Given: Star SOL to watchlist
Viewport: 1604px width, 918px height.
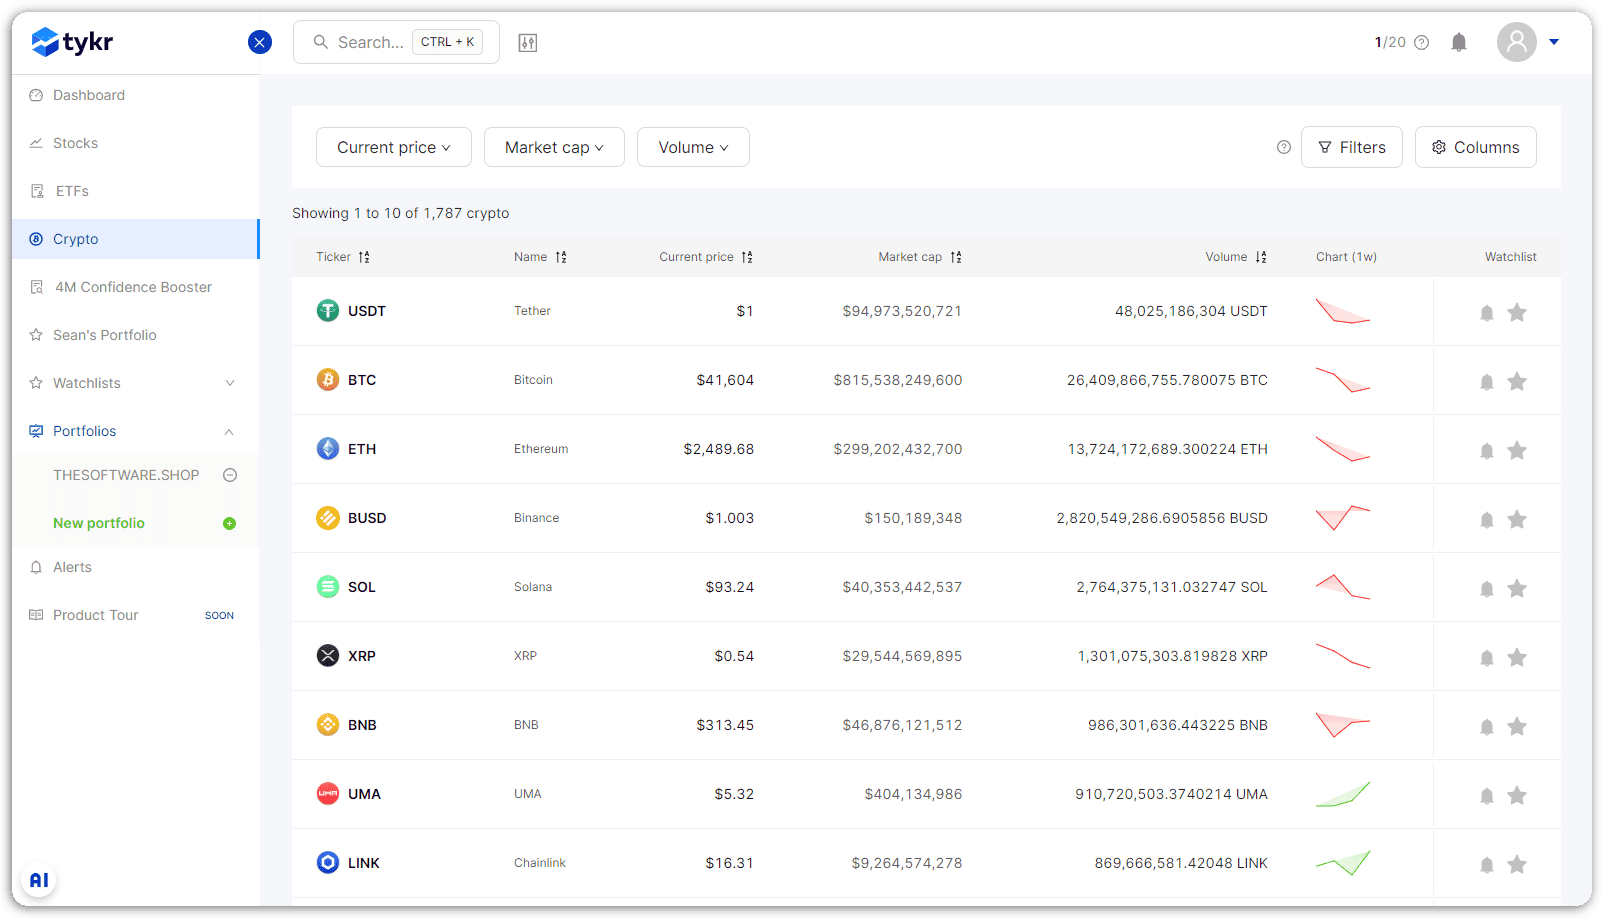Looking at the screenshot, I should [x=1517, y=588].
